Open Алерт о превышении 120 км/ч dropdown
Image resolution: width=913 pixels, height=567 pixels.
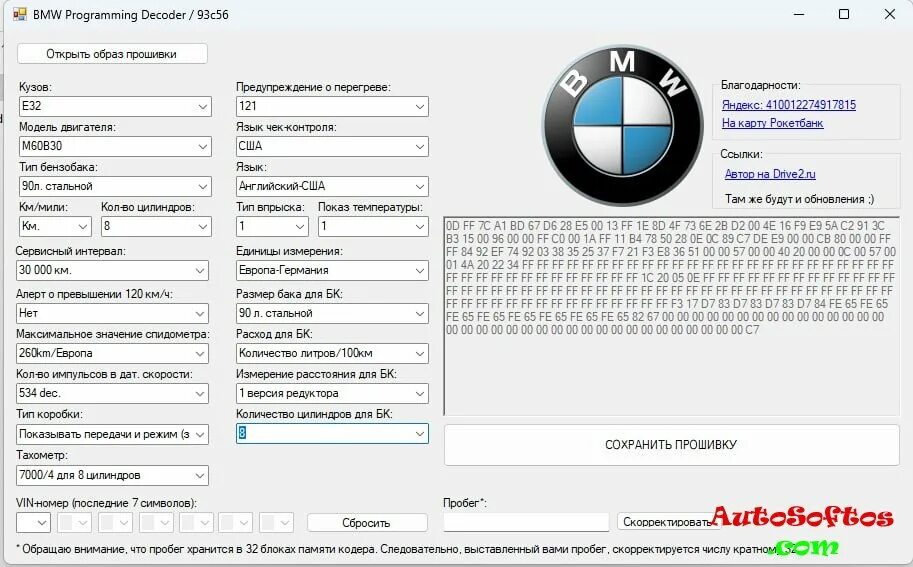point(112,313)
